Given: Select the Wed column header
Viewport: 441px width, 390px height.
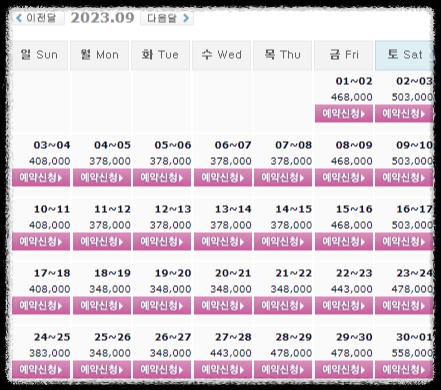Looking at the screenshot, I should 221,55.
